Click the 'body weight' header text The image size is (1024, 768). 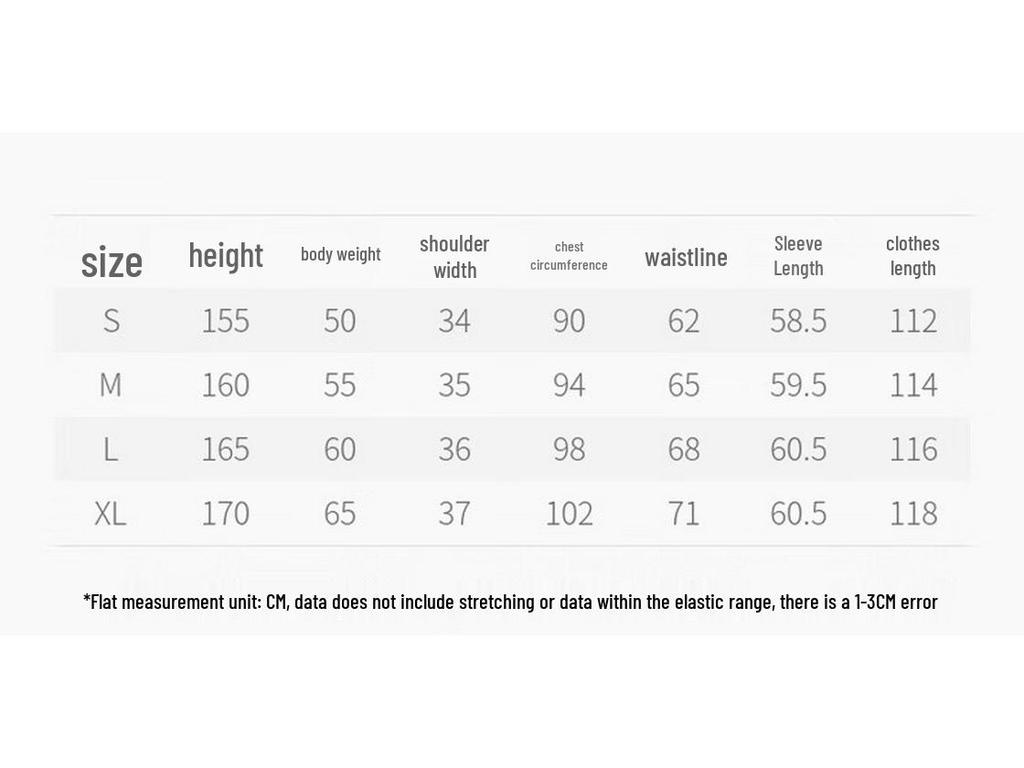click(340, 254)
